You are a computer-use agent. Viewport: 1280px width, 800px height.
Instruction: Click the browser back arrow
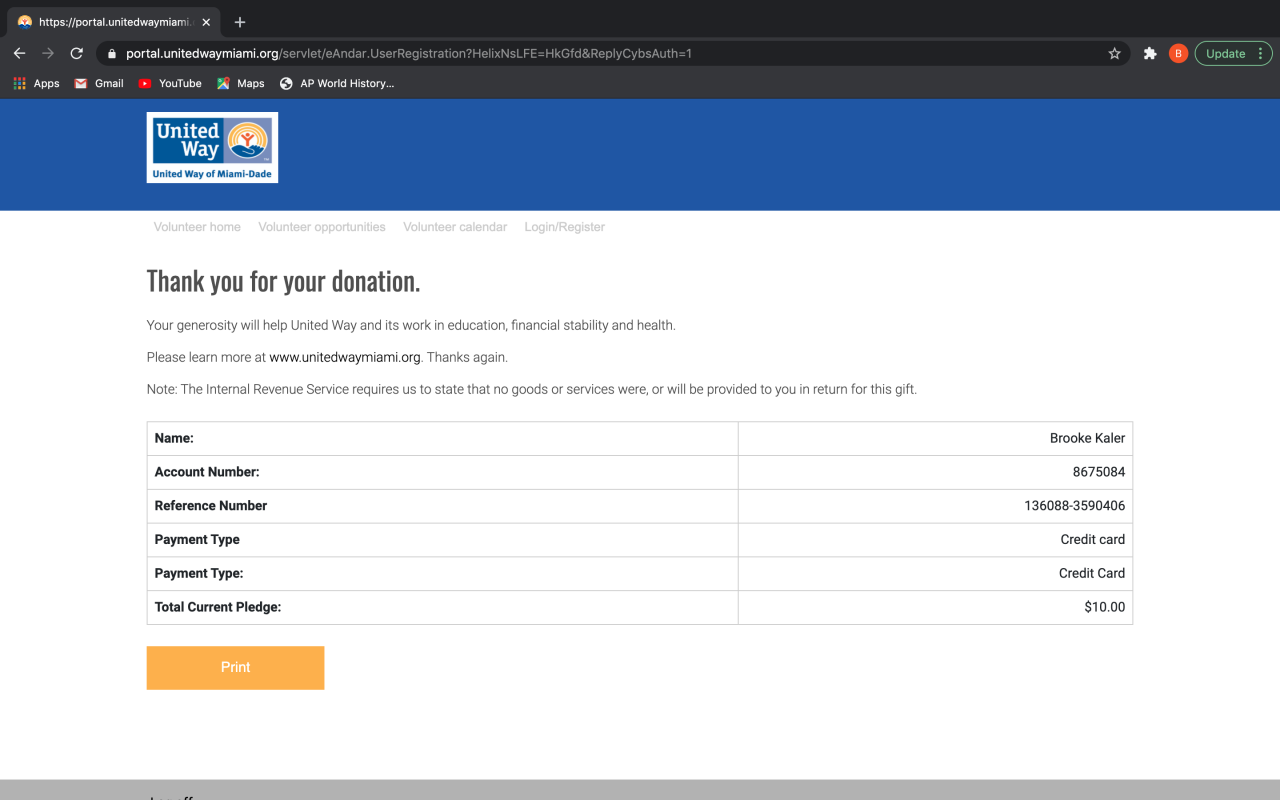click(19, 54)
